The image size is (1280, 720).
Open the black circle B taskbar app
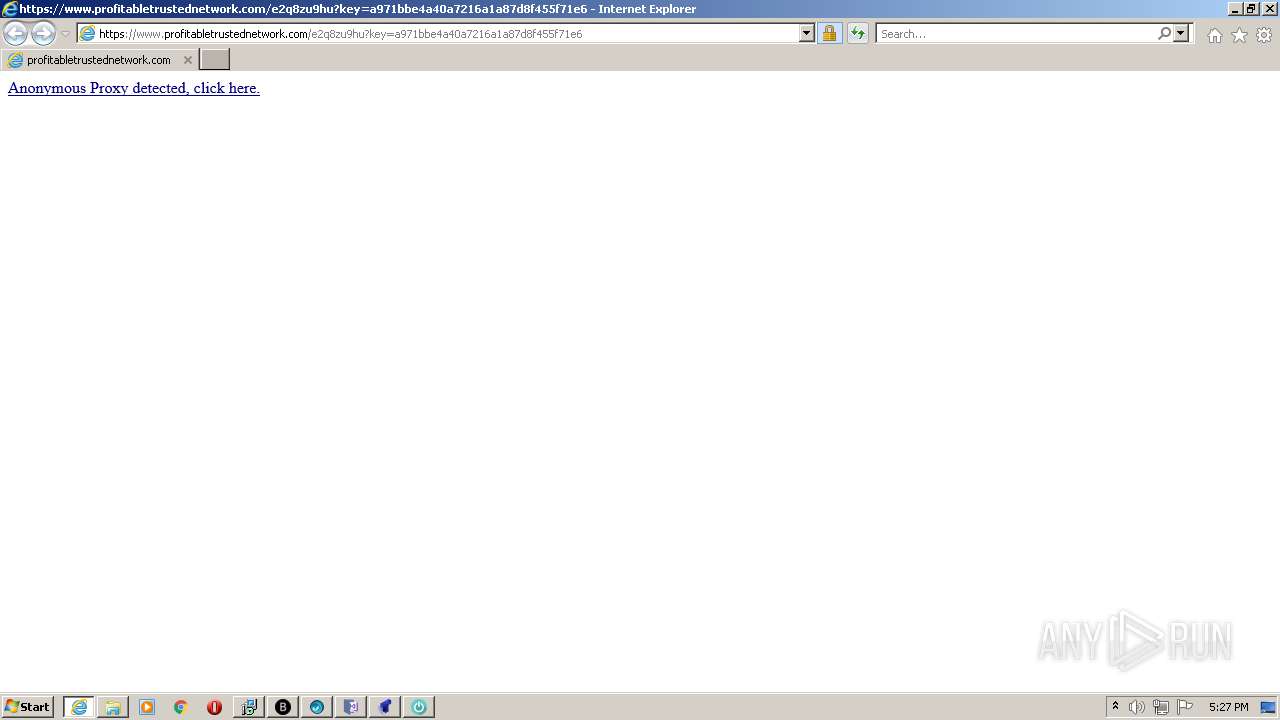(x=283, y=707)
